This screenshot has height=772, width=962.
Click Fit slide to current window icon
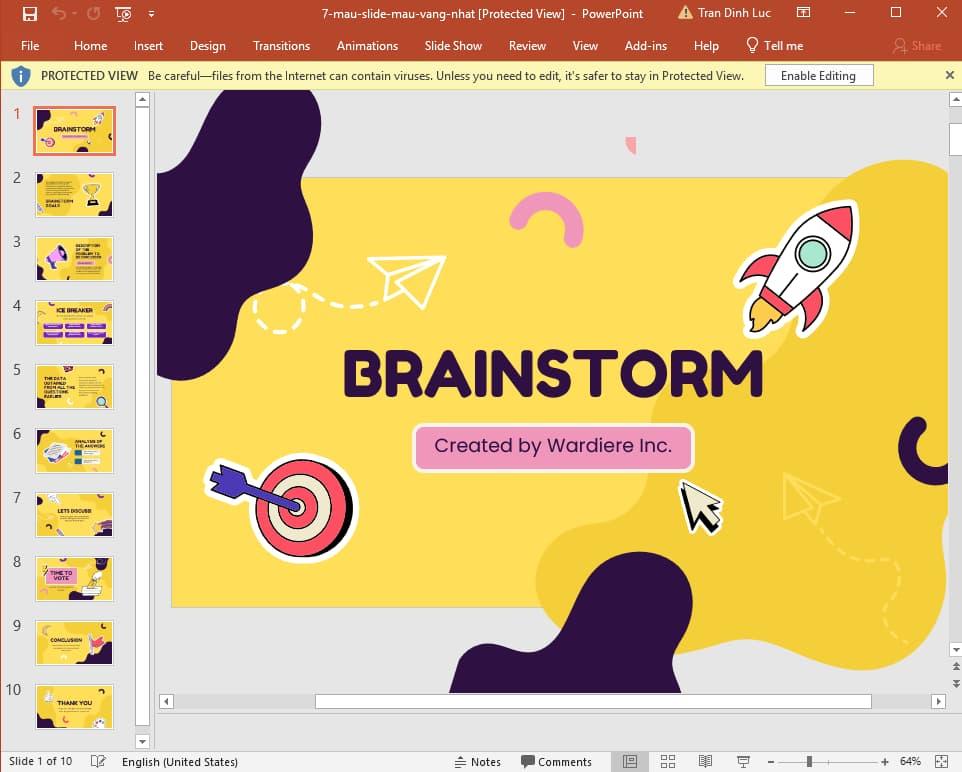coord(941,761)
